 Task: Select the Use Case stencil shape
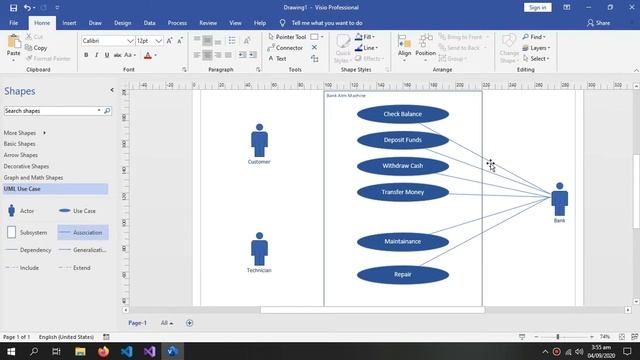pos(77,211)
